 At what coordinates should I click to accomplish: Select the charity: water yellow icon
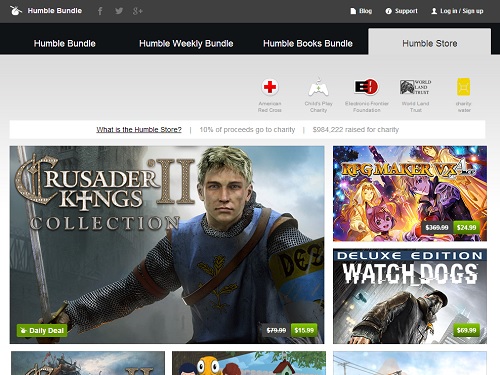point(463,87)
